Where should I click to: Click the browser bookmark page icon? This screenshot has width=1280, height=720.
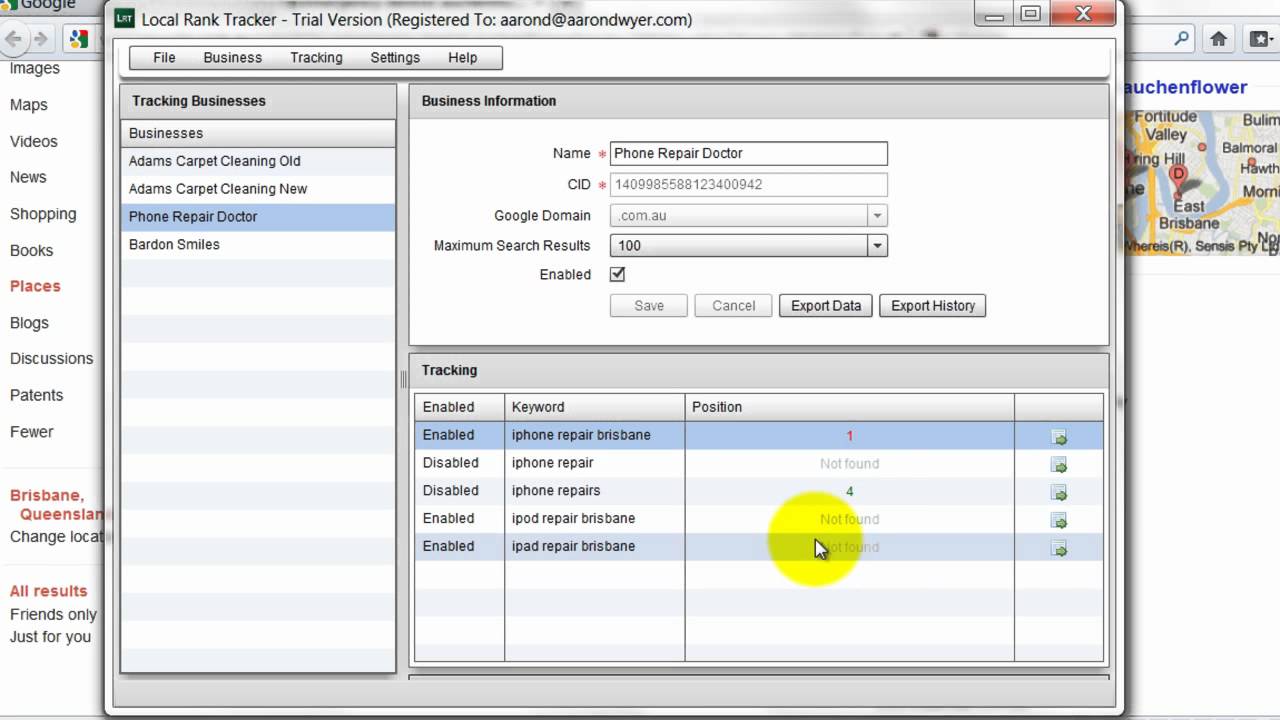1259,39
